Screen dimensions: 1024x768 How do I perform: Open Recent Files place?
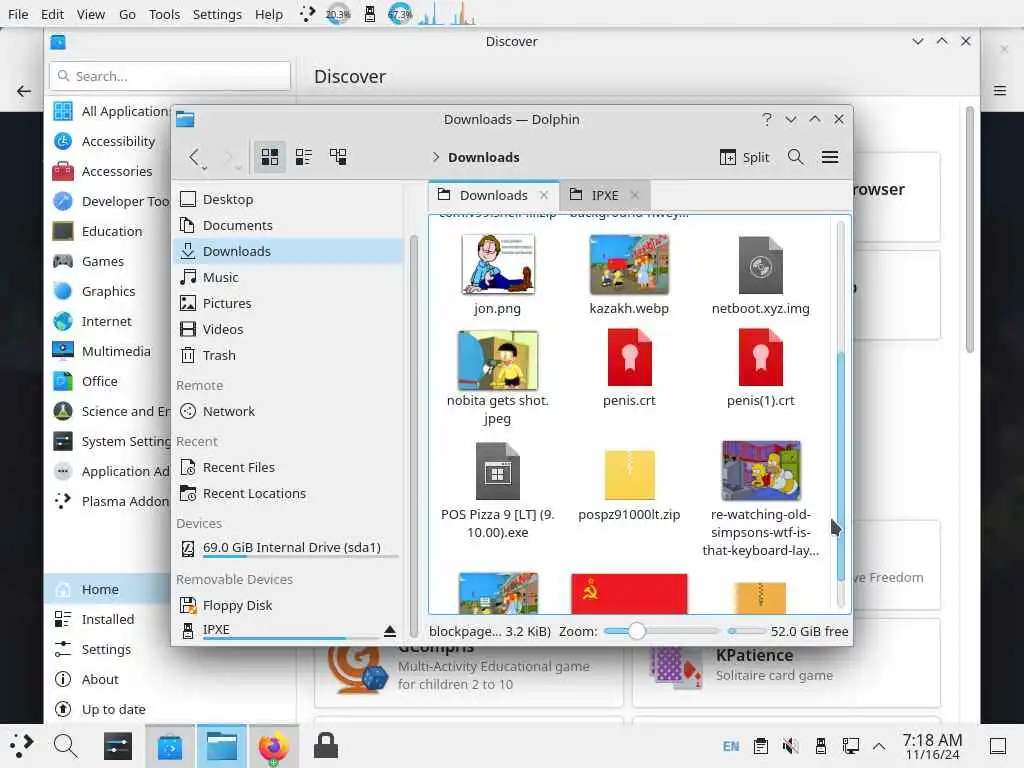pyautogui.click(x=288, y=468)
